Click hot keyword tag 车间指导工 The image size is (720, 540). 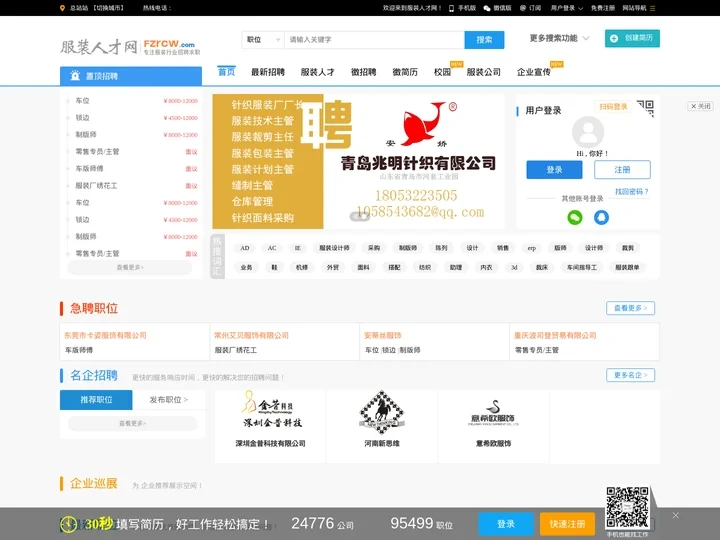[x=582, y=267]
